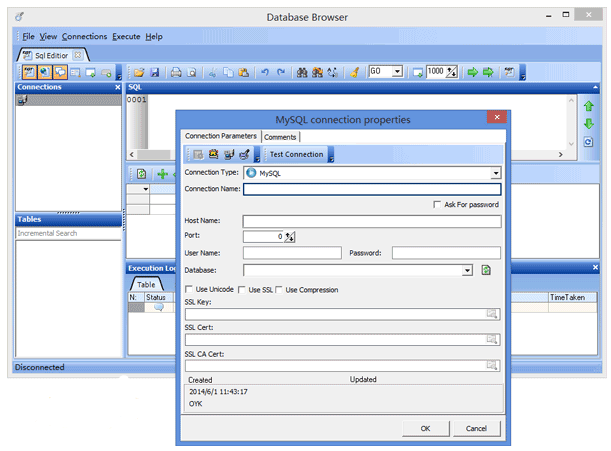Tick the Use Unicode checkbox
The height and width of the screenshot is (451, 611).
point(190,290)
